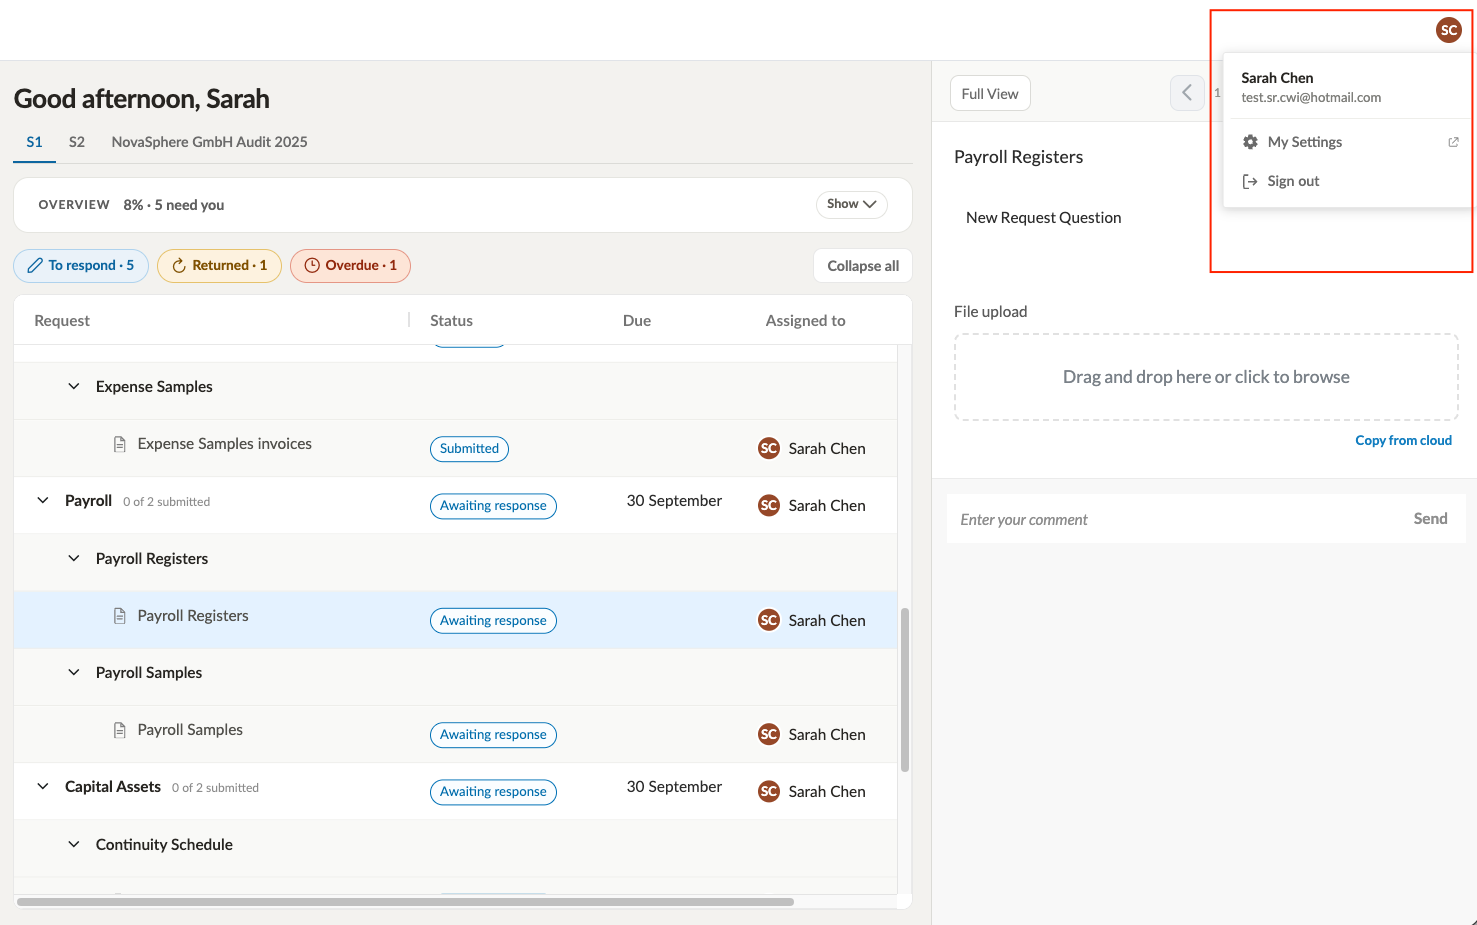Click Sarah Chen avatar in Expense Samples invoices row
The height and width of the screenshot is (925, 1477).
(x=768, y=448)
